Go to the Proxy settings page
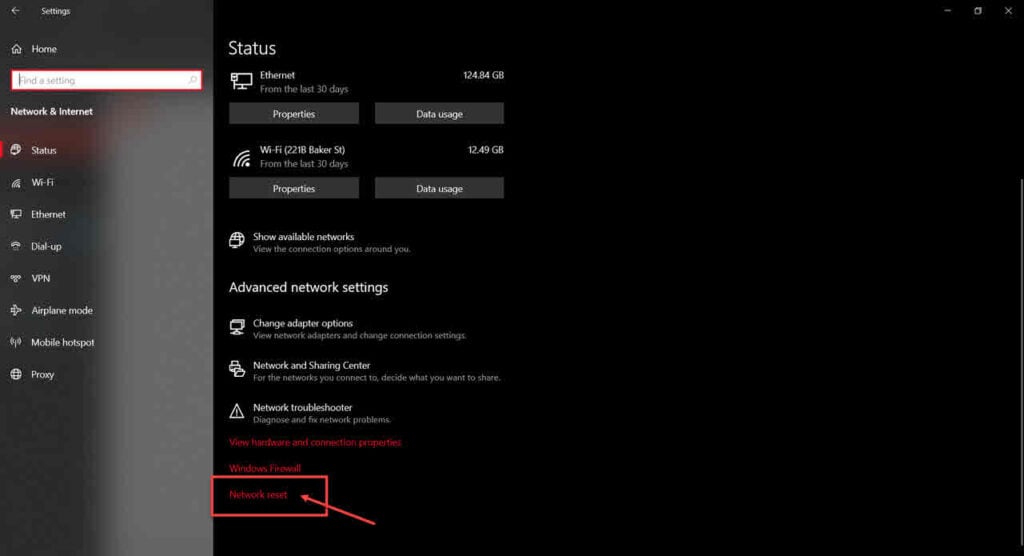 42,374
